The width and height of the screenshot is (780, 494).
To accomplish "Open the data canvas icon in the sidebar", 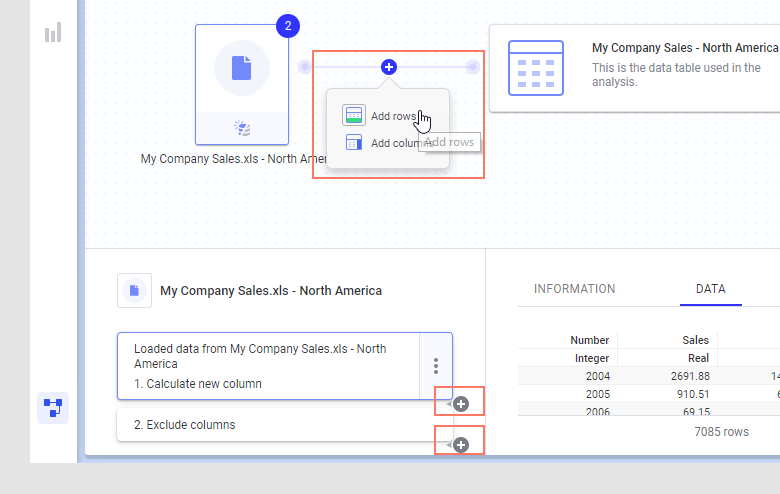I will (53, 407).
